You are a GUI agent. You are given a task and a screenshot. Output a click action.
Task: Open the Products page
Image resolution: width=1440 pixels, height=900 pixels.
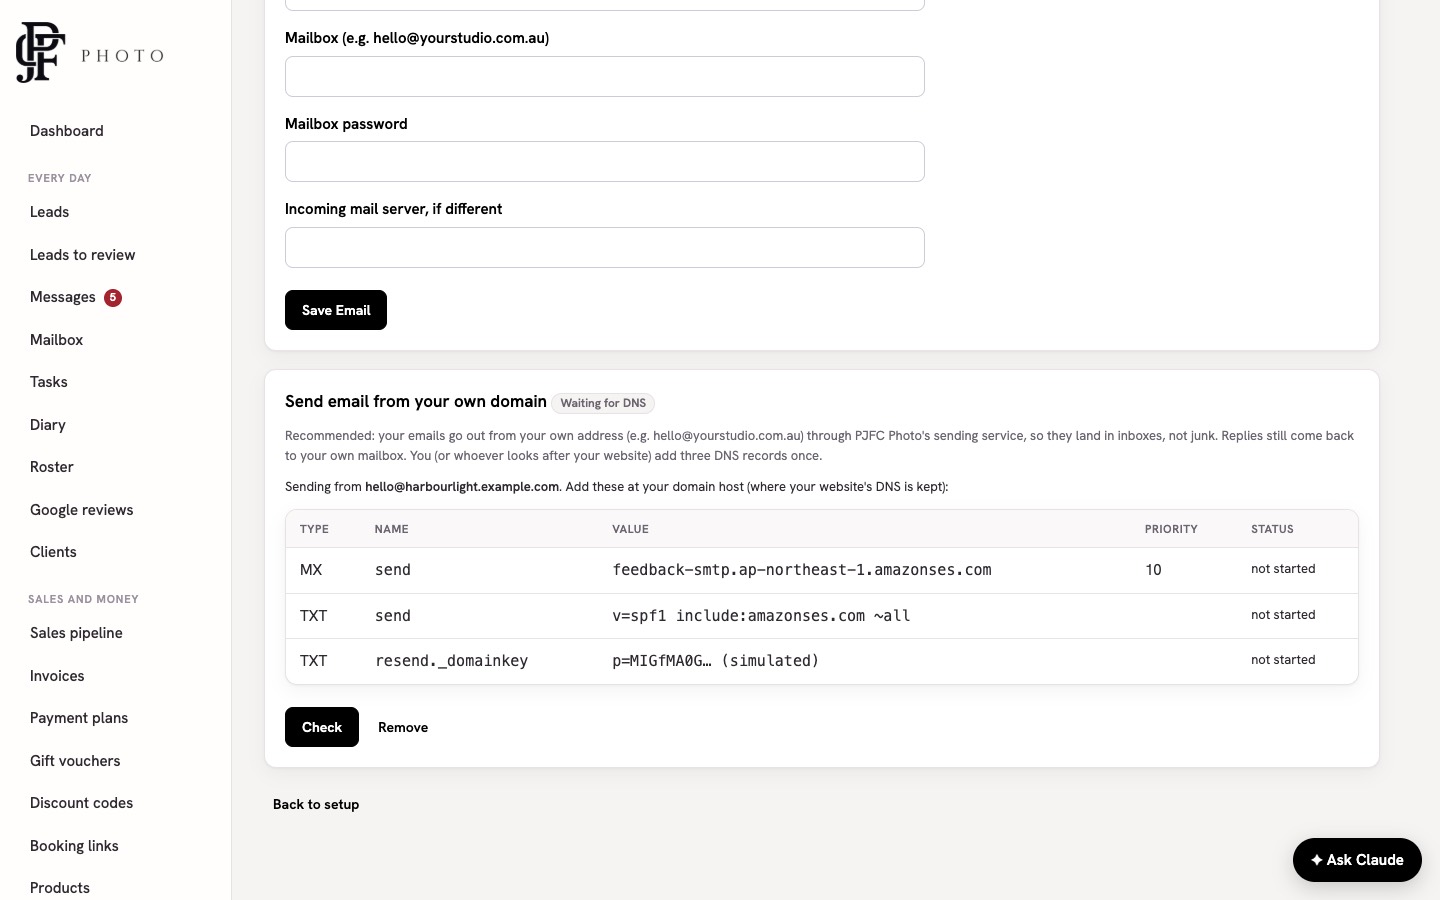(60, 888)
